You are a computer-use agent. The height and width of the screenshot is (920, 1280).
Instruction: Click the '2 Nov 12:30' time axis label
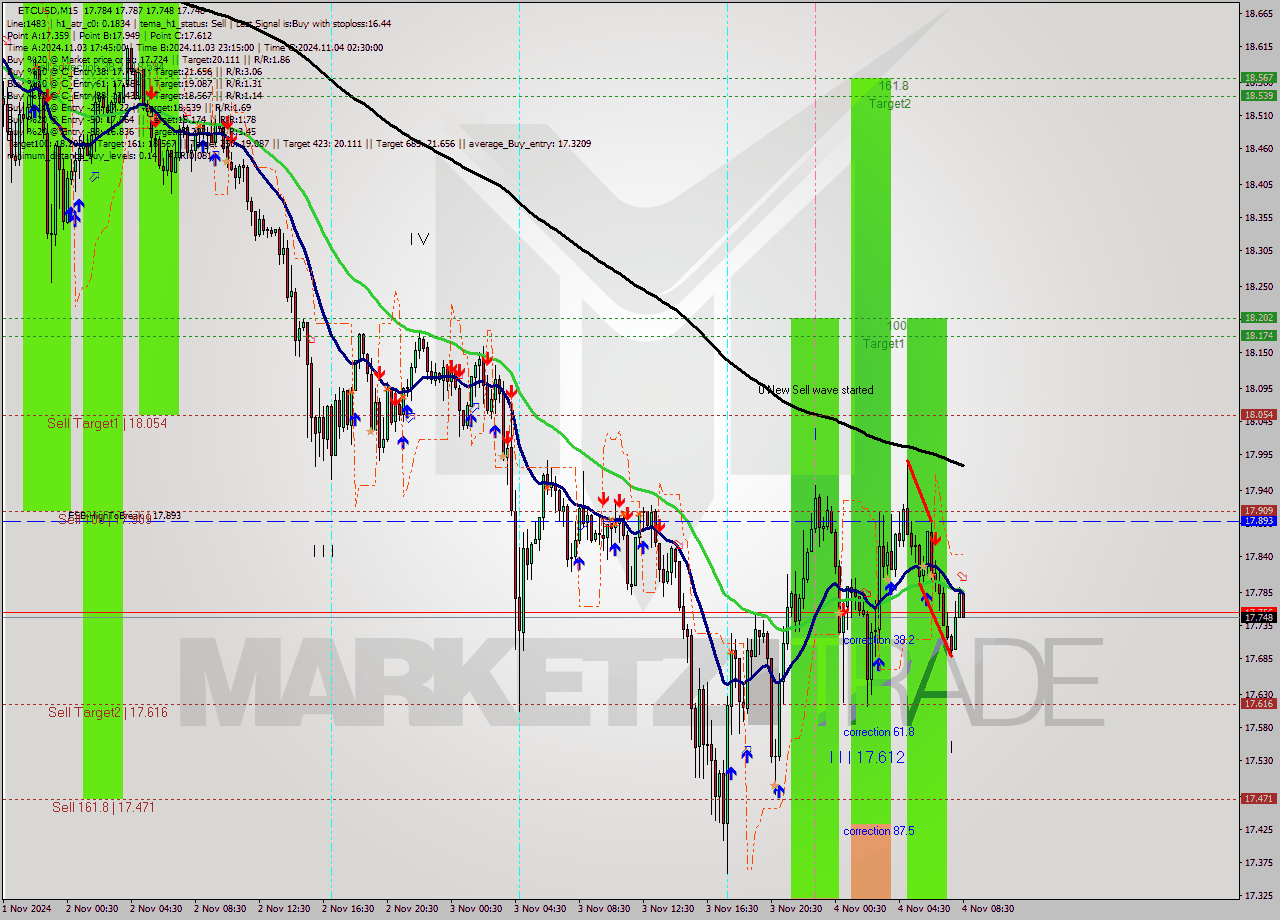coord(284,909)
